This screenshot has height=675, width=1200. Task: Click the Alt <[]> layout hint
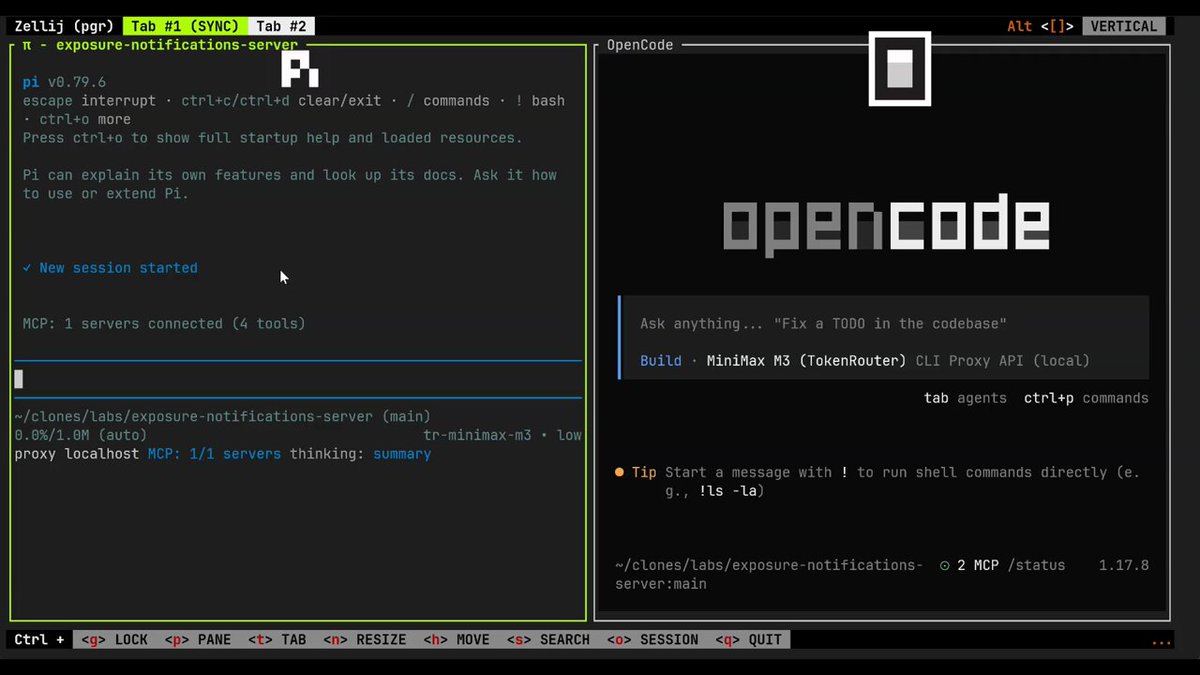pyautogui.click(x=1042, y=26)
